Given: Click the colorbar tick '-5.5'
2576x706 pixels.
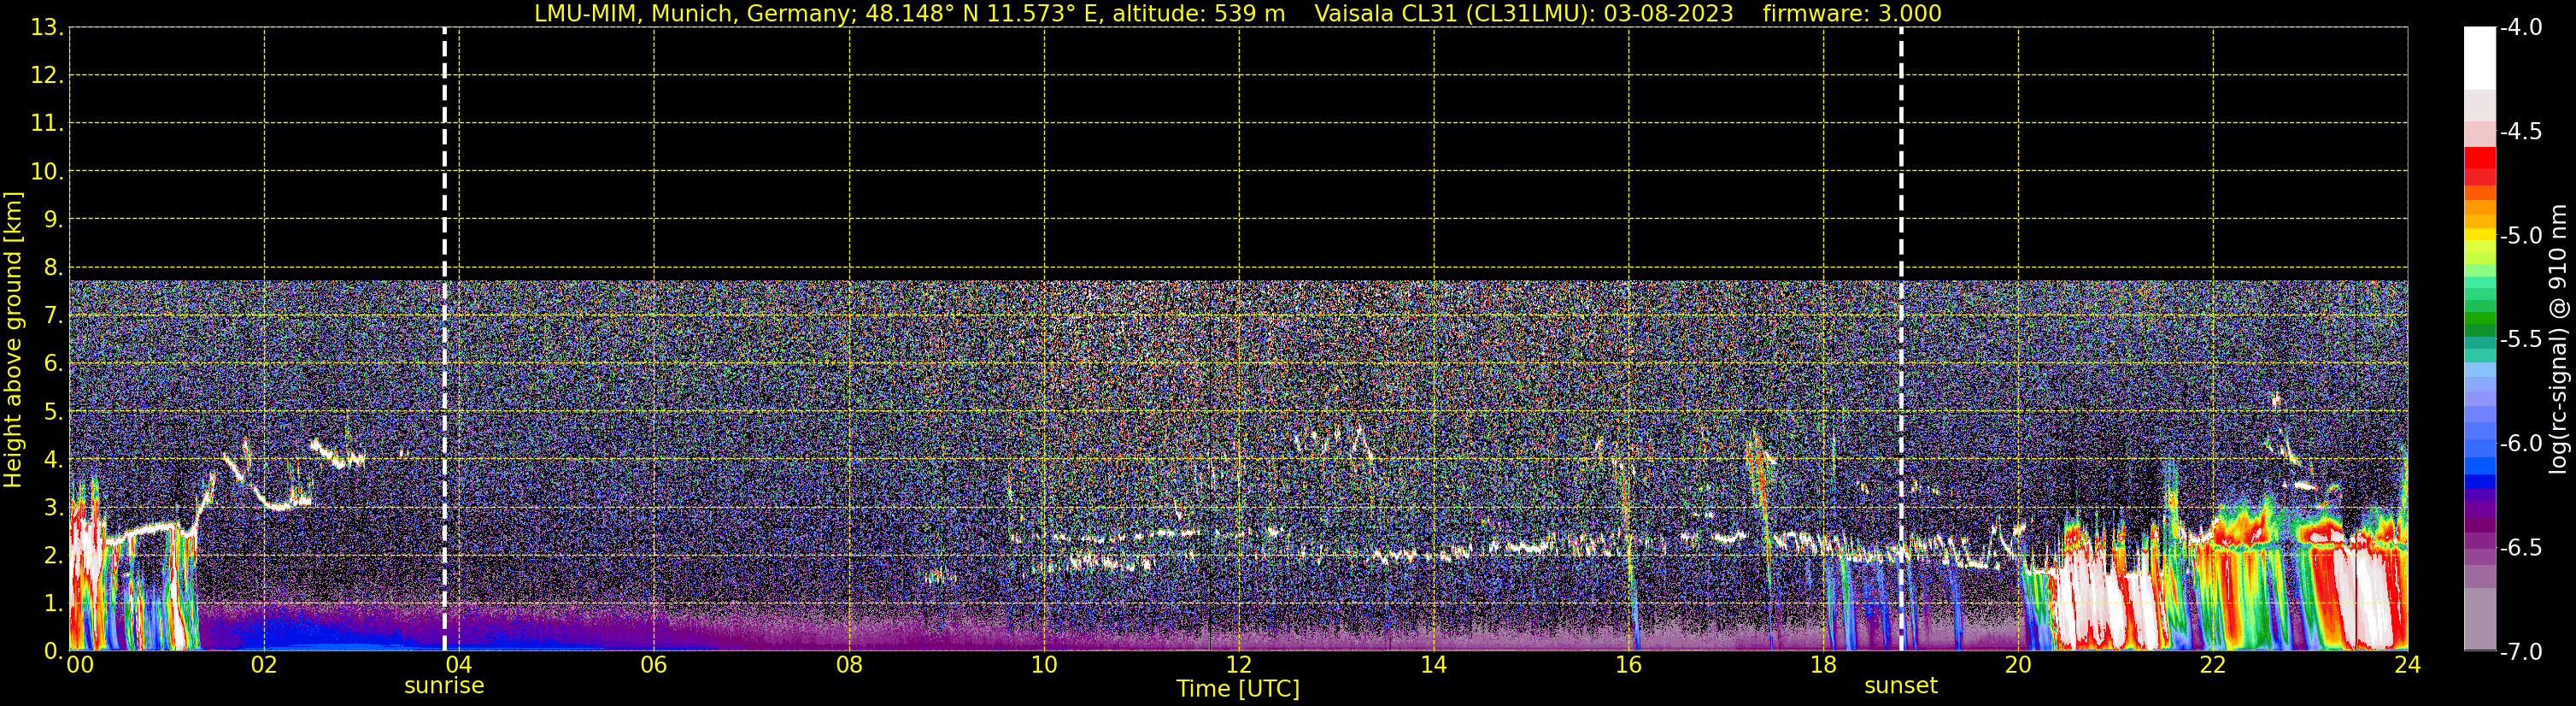Looking at the screenshot, I should 2520,339.
